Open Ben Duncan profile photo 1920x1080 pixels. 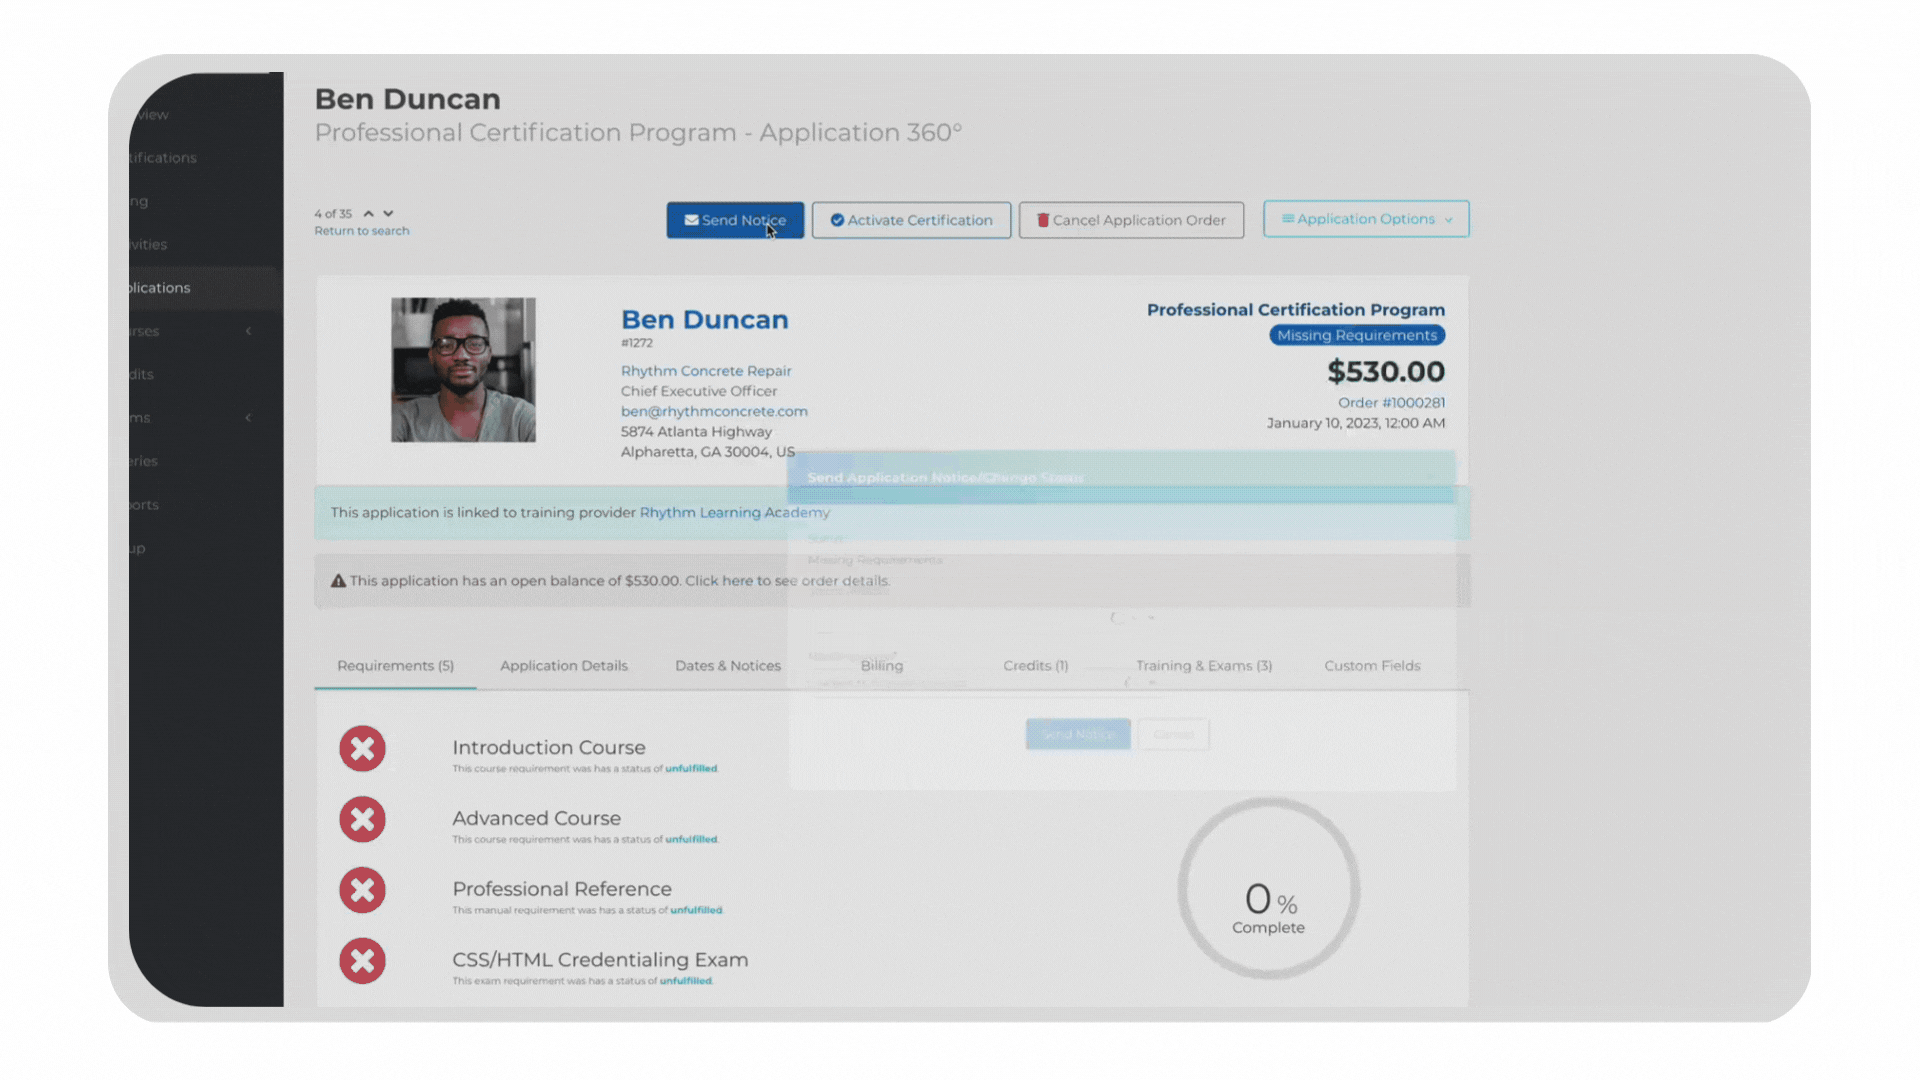(x=463, y=370)
